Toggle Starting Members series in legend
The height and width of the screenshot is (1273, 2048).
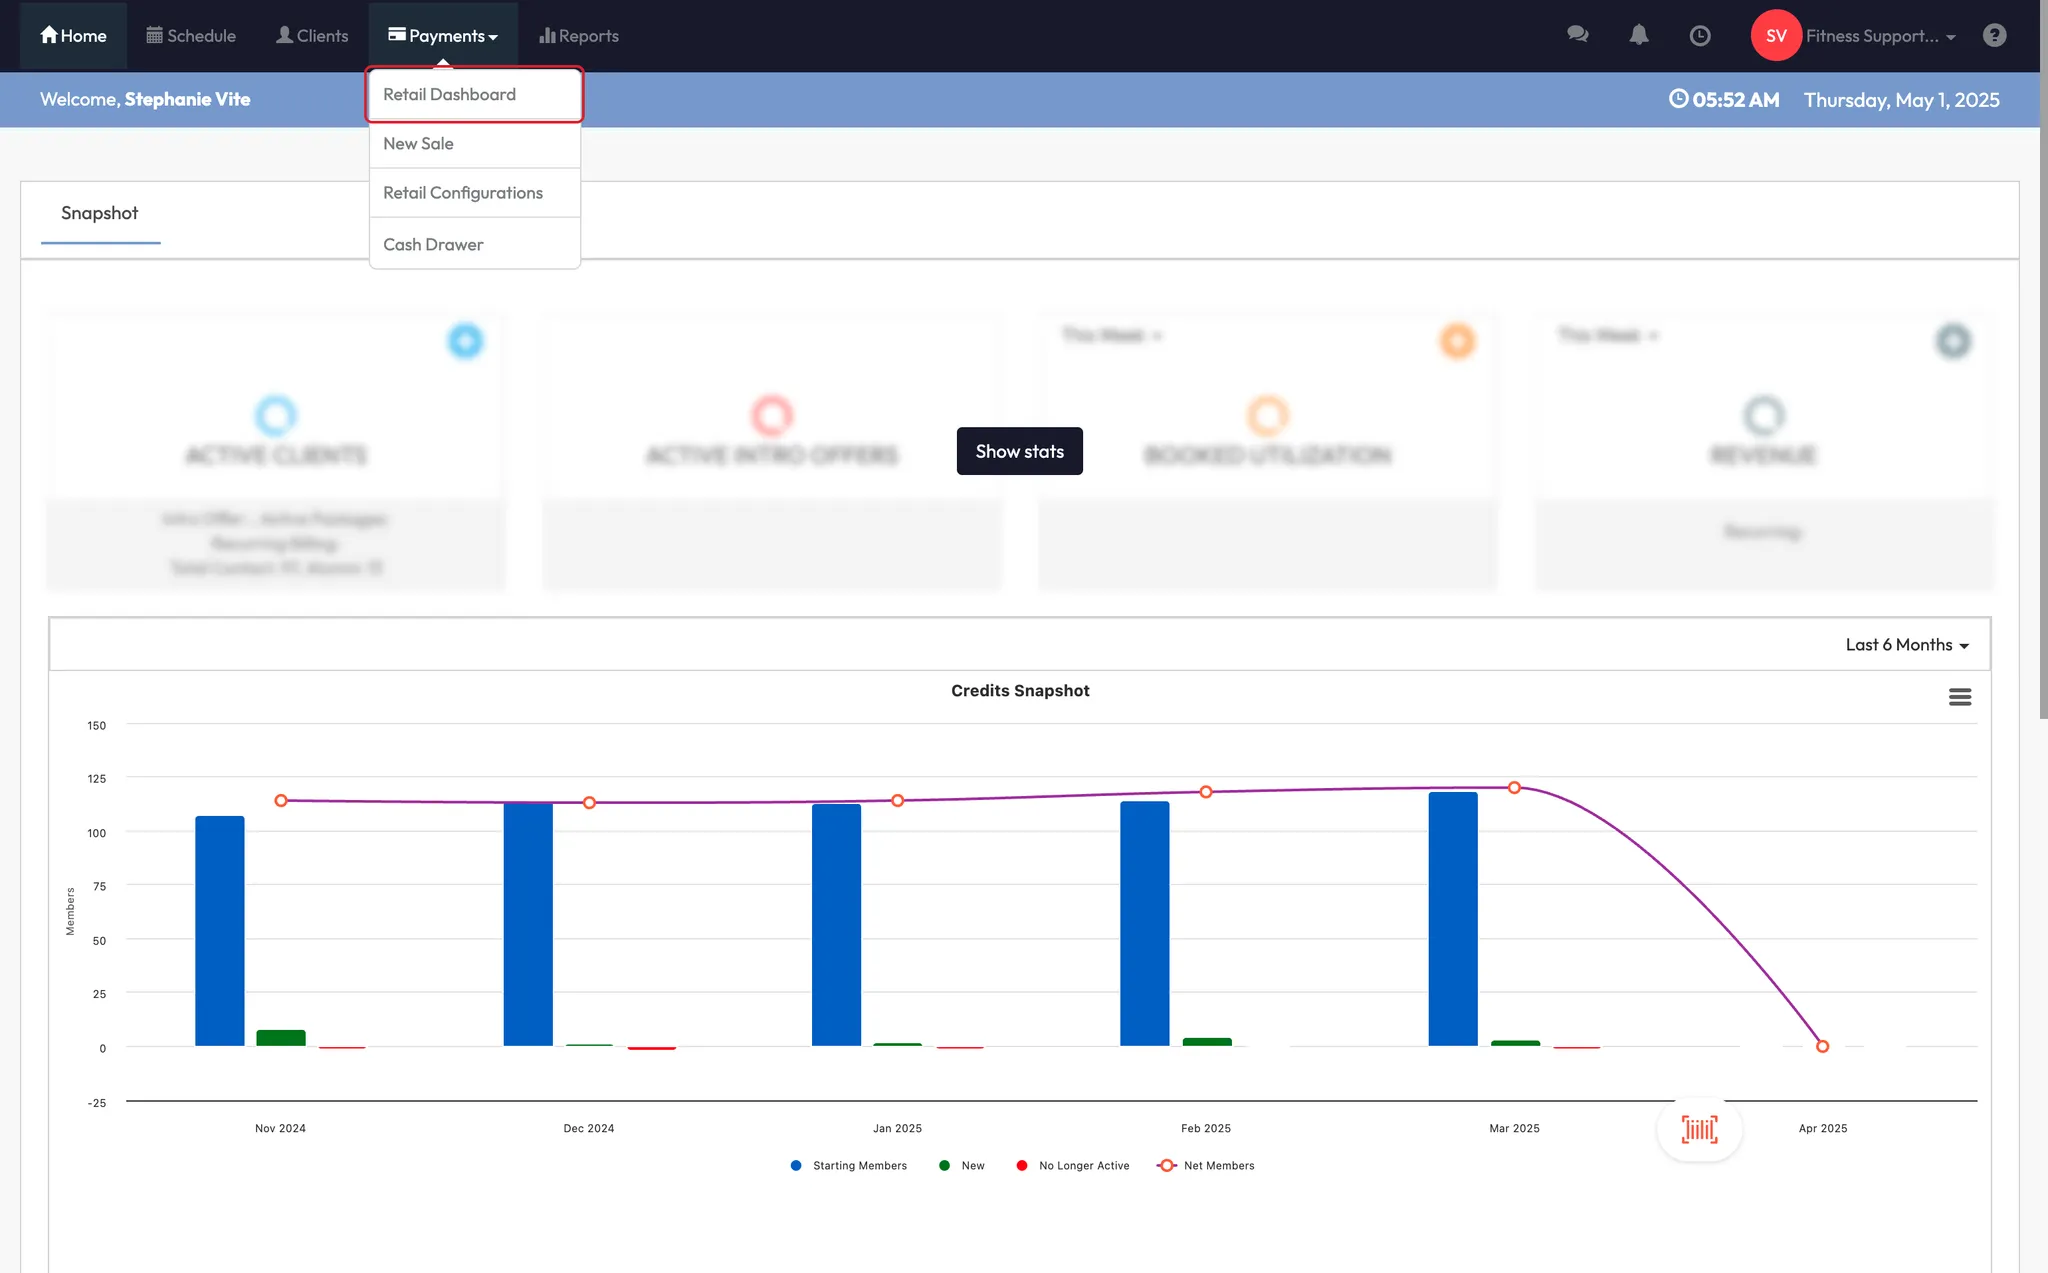(858, 1166)
